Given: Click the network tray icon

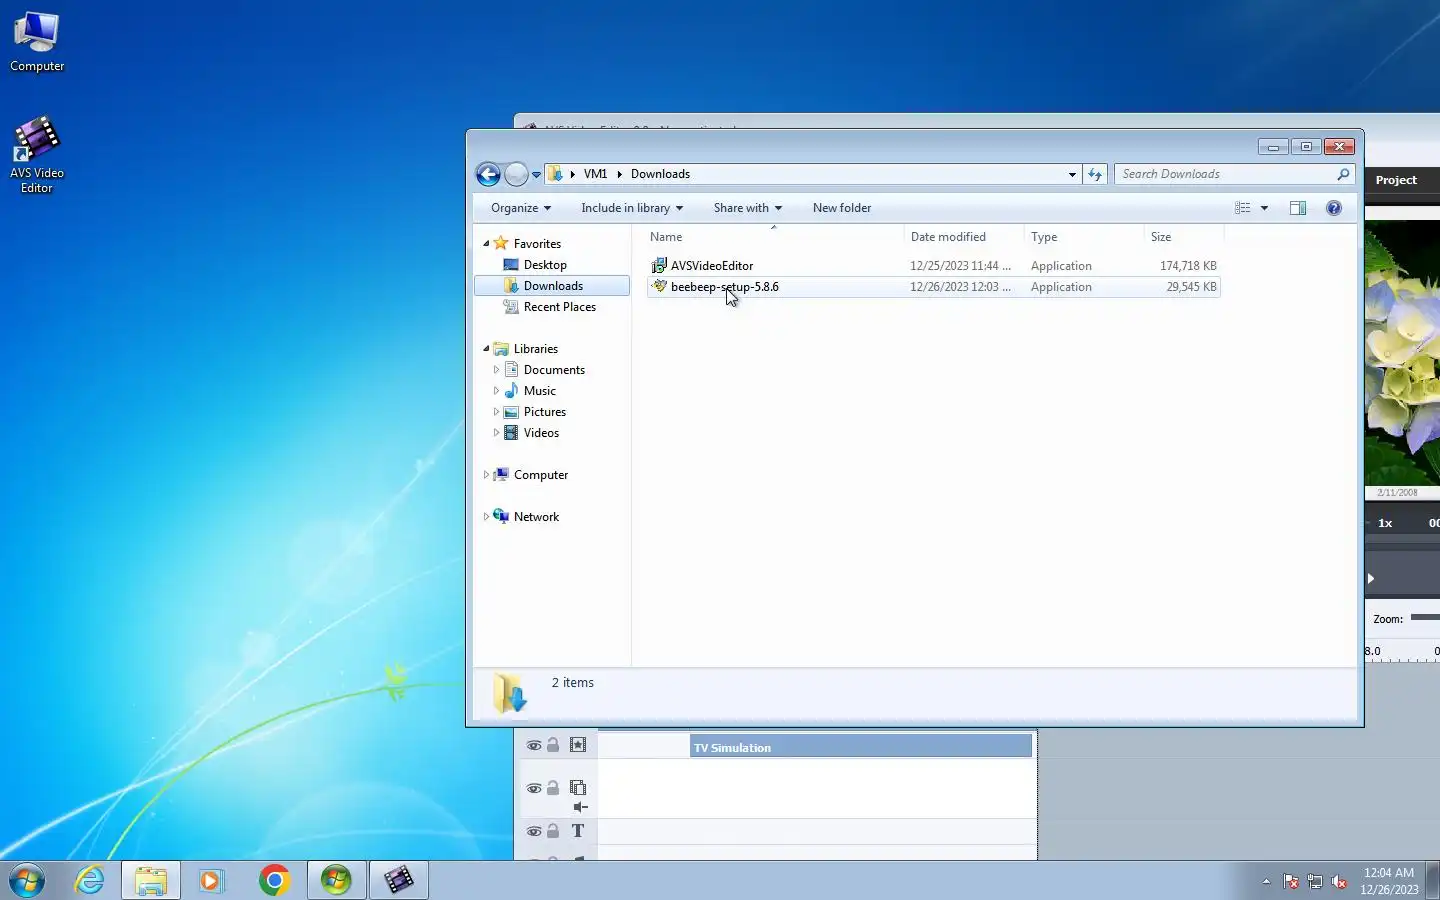Looking at the screenshot, I should [1315, 881].
